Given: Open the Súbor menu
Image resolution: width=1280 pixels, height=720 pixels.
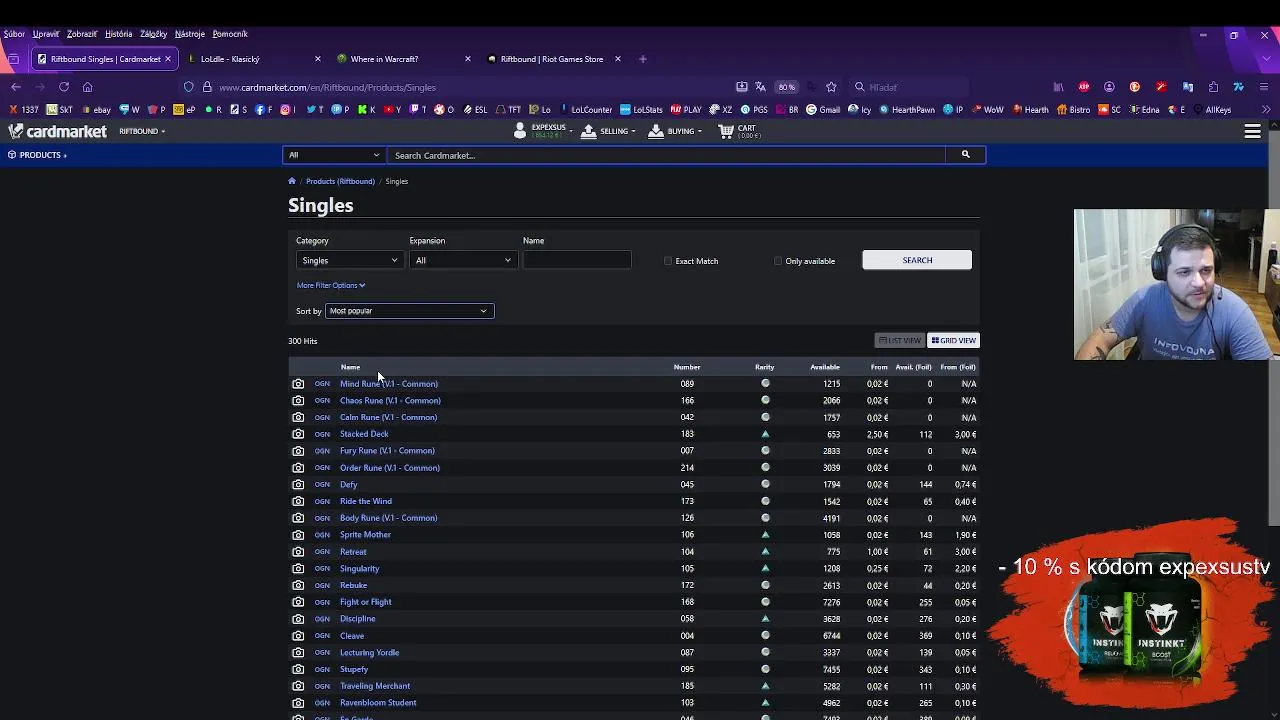Looking at the screenshot, I should click(x=14, y=34).
